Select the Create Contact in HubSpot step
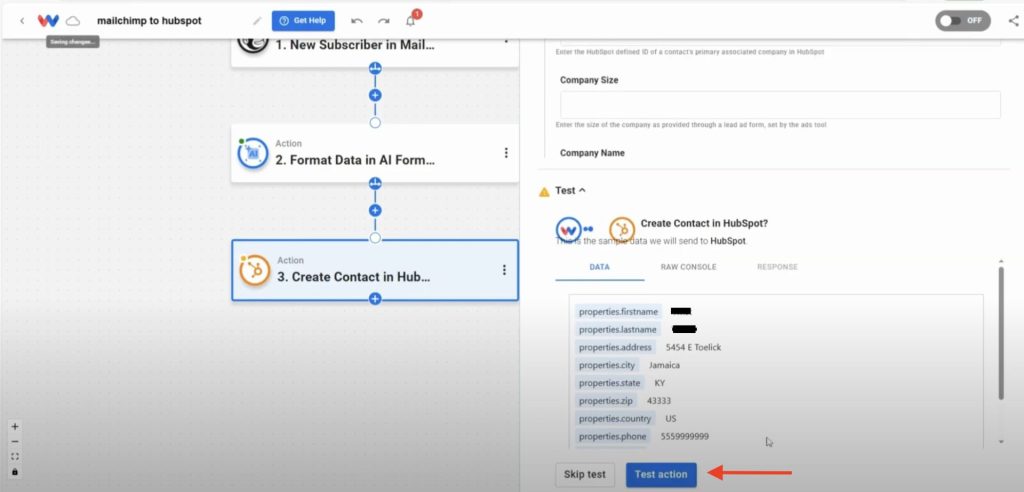1024x492 pixels. [375, 270]
